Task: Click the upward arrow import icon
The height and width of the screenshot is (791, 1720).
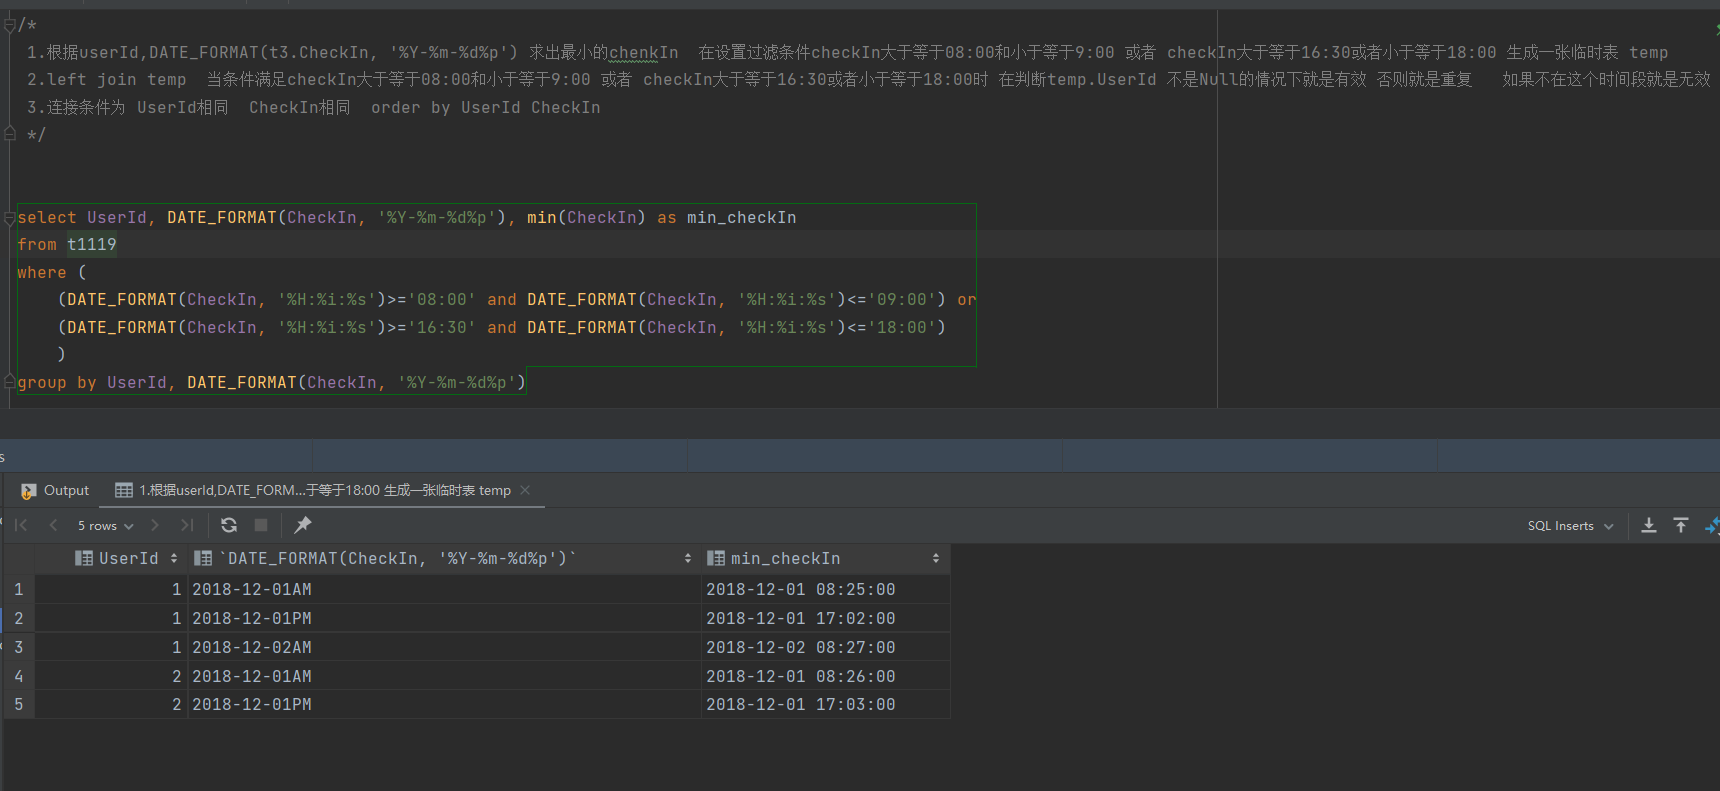Action: (x=1681, y=525)
